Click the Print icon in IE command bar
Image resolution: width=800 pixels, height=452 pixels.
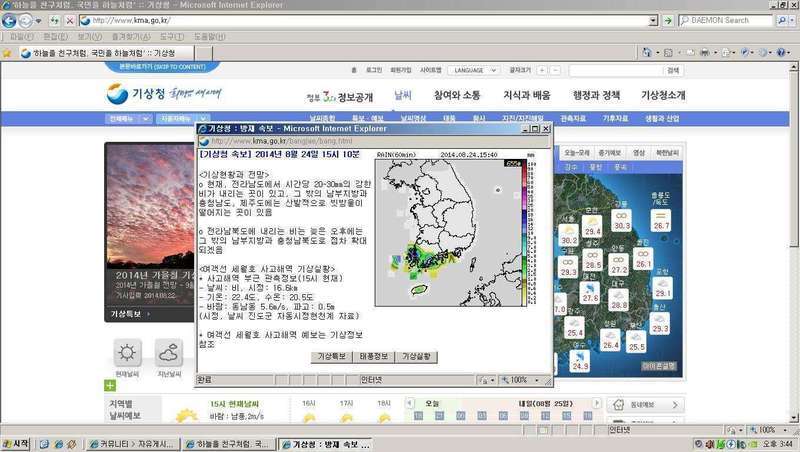point(705,53)
